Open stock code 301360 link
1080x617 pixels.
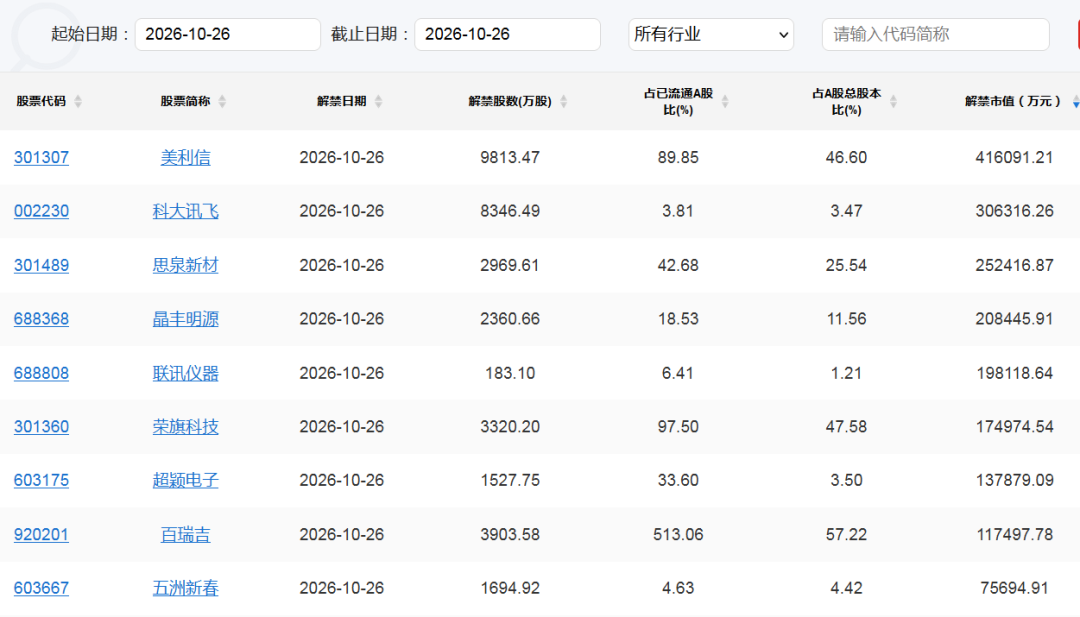(x=41, y=427)
